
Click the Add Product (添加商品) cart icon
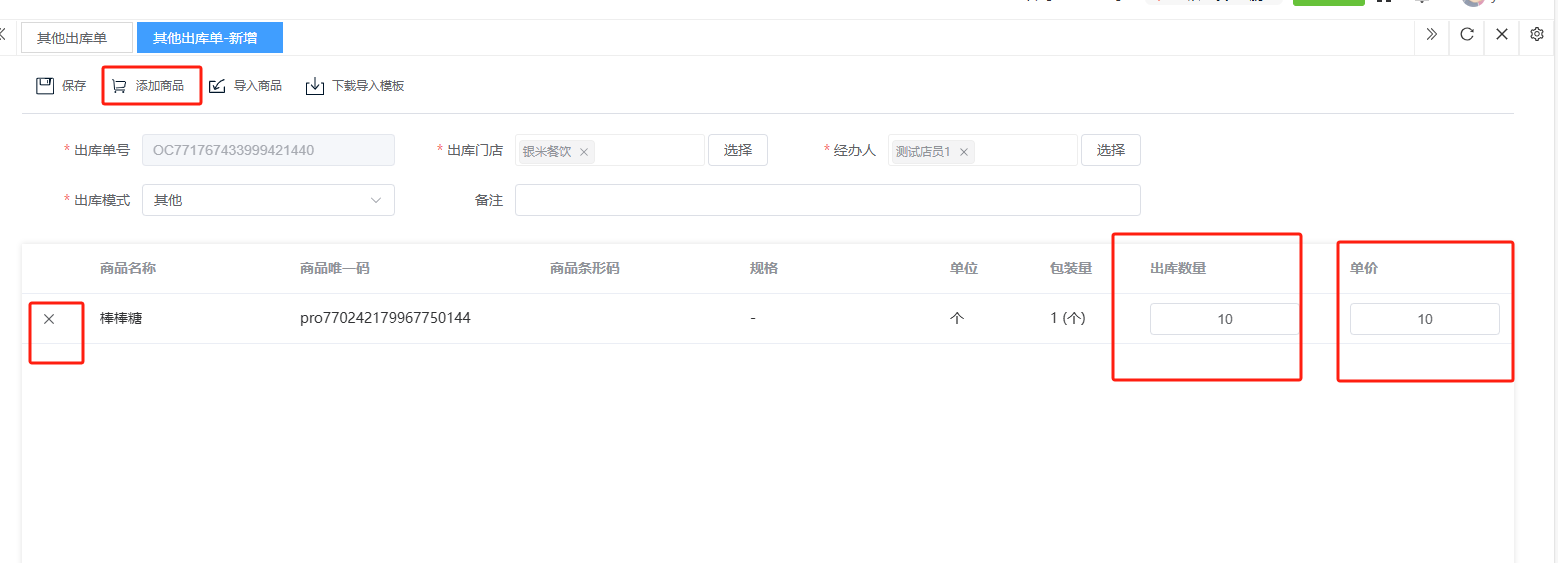coord(119,86)
